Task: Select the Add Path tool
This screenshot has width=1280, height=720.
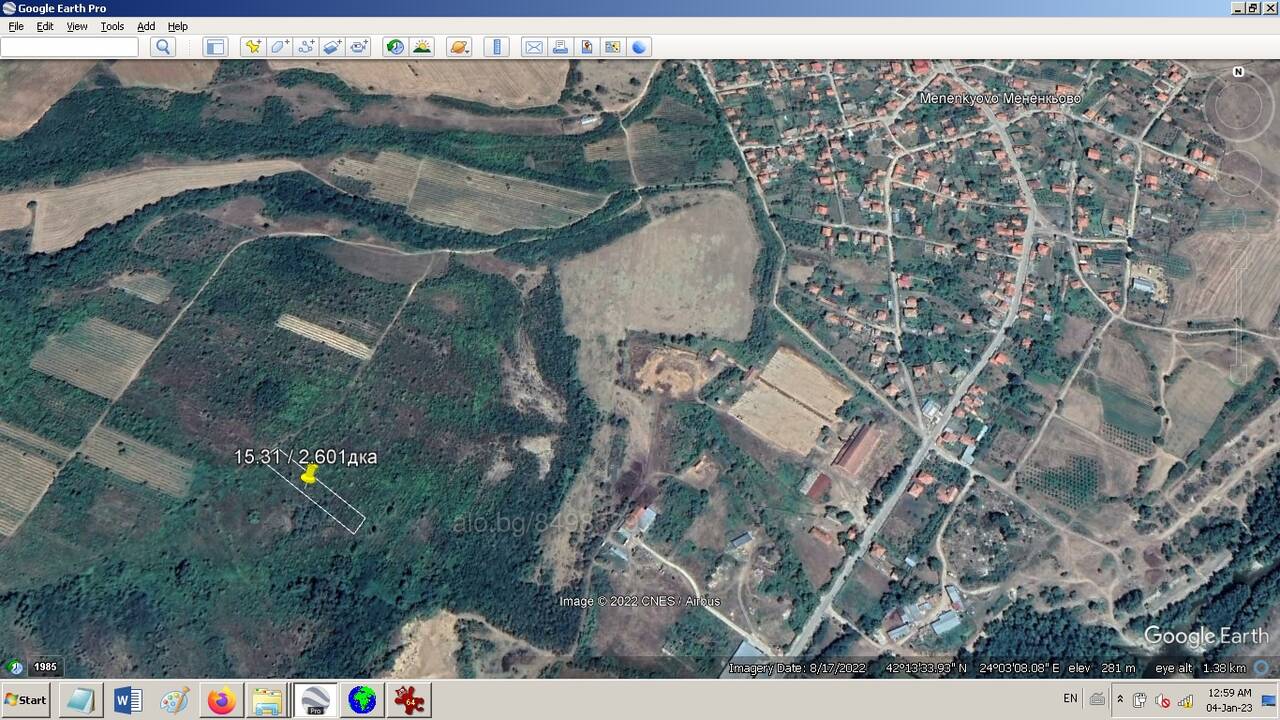Action: [306, 47]
